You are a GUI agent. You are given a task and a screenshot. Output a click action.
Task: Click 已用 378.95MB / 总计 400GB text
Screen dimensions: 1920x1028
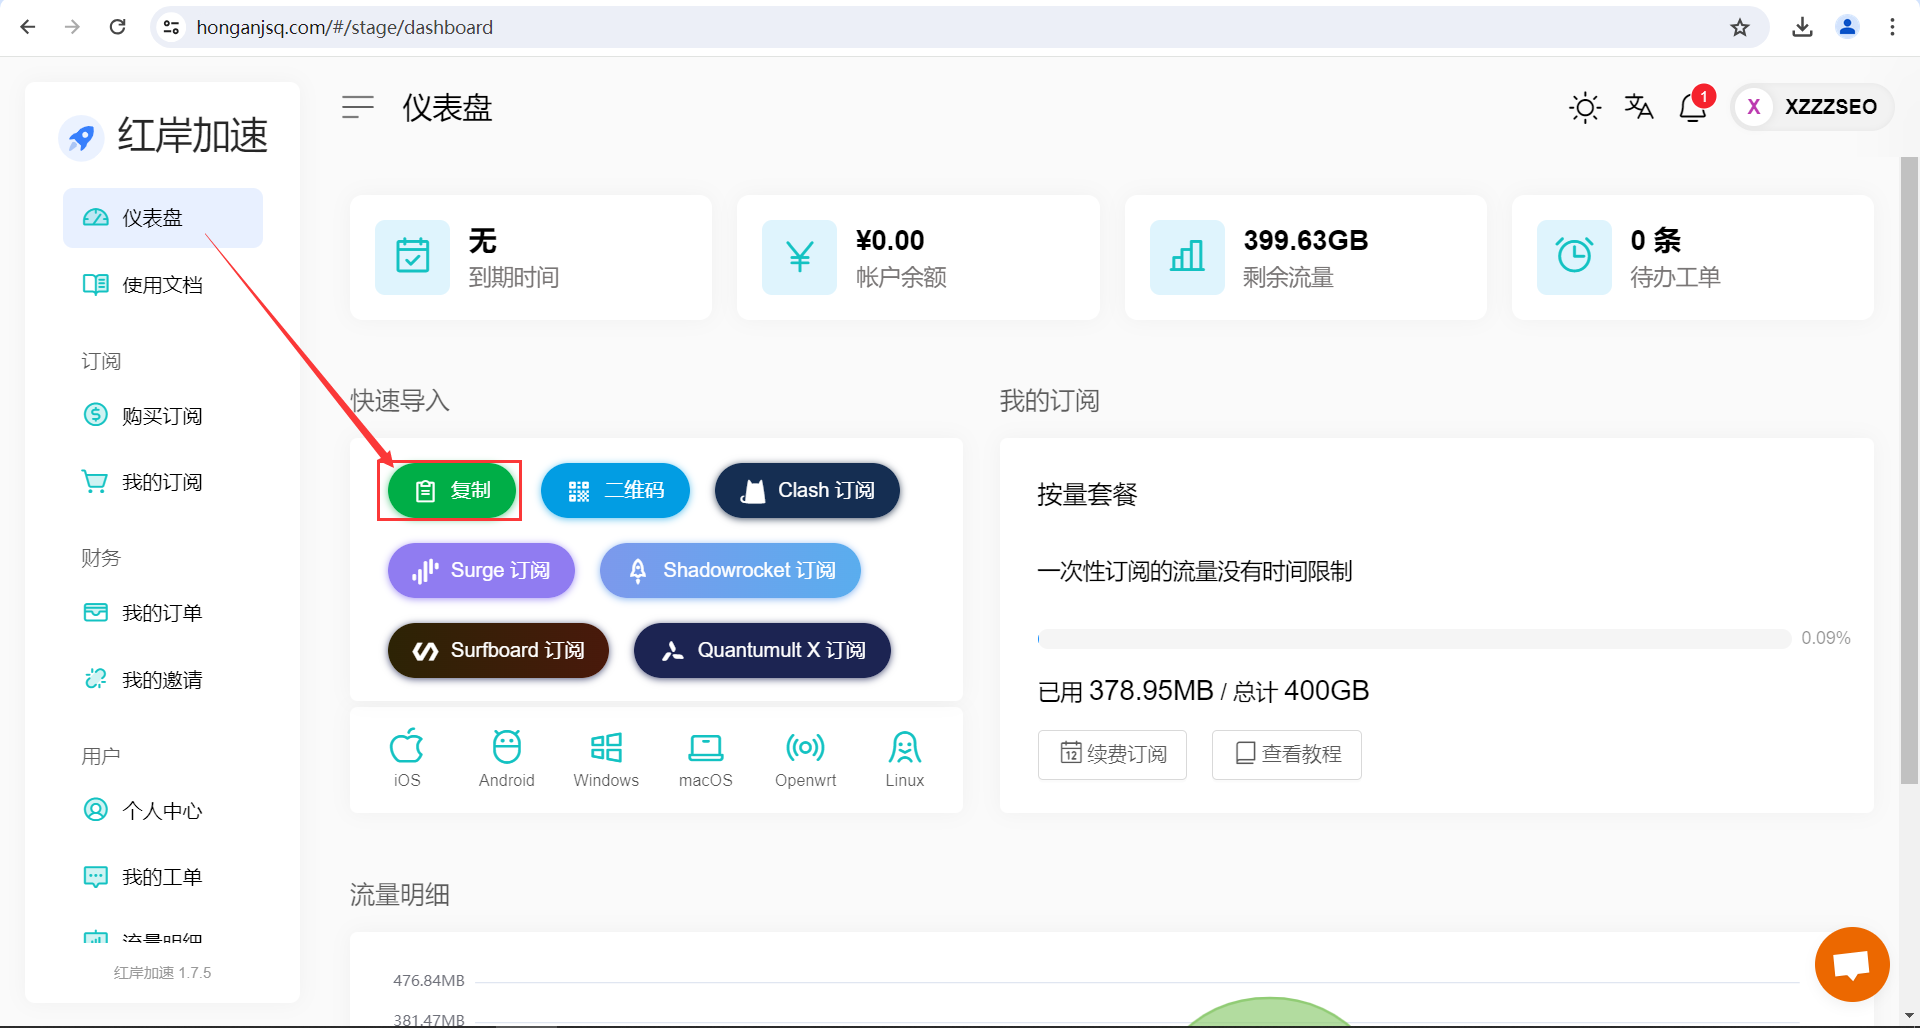[1203, 691]
